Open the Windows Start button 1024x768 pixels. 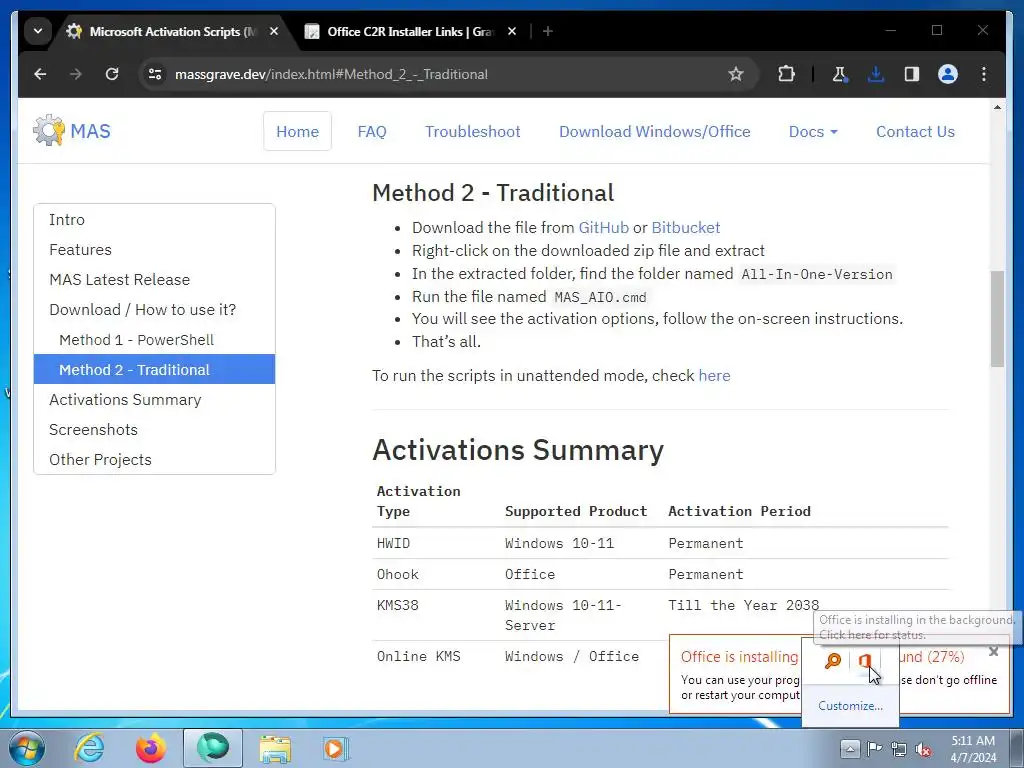(x=26, y=748)
